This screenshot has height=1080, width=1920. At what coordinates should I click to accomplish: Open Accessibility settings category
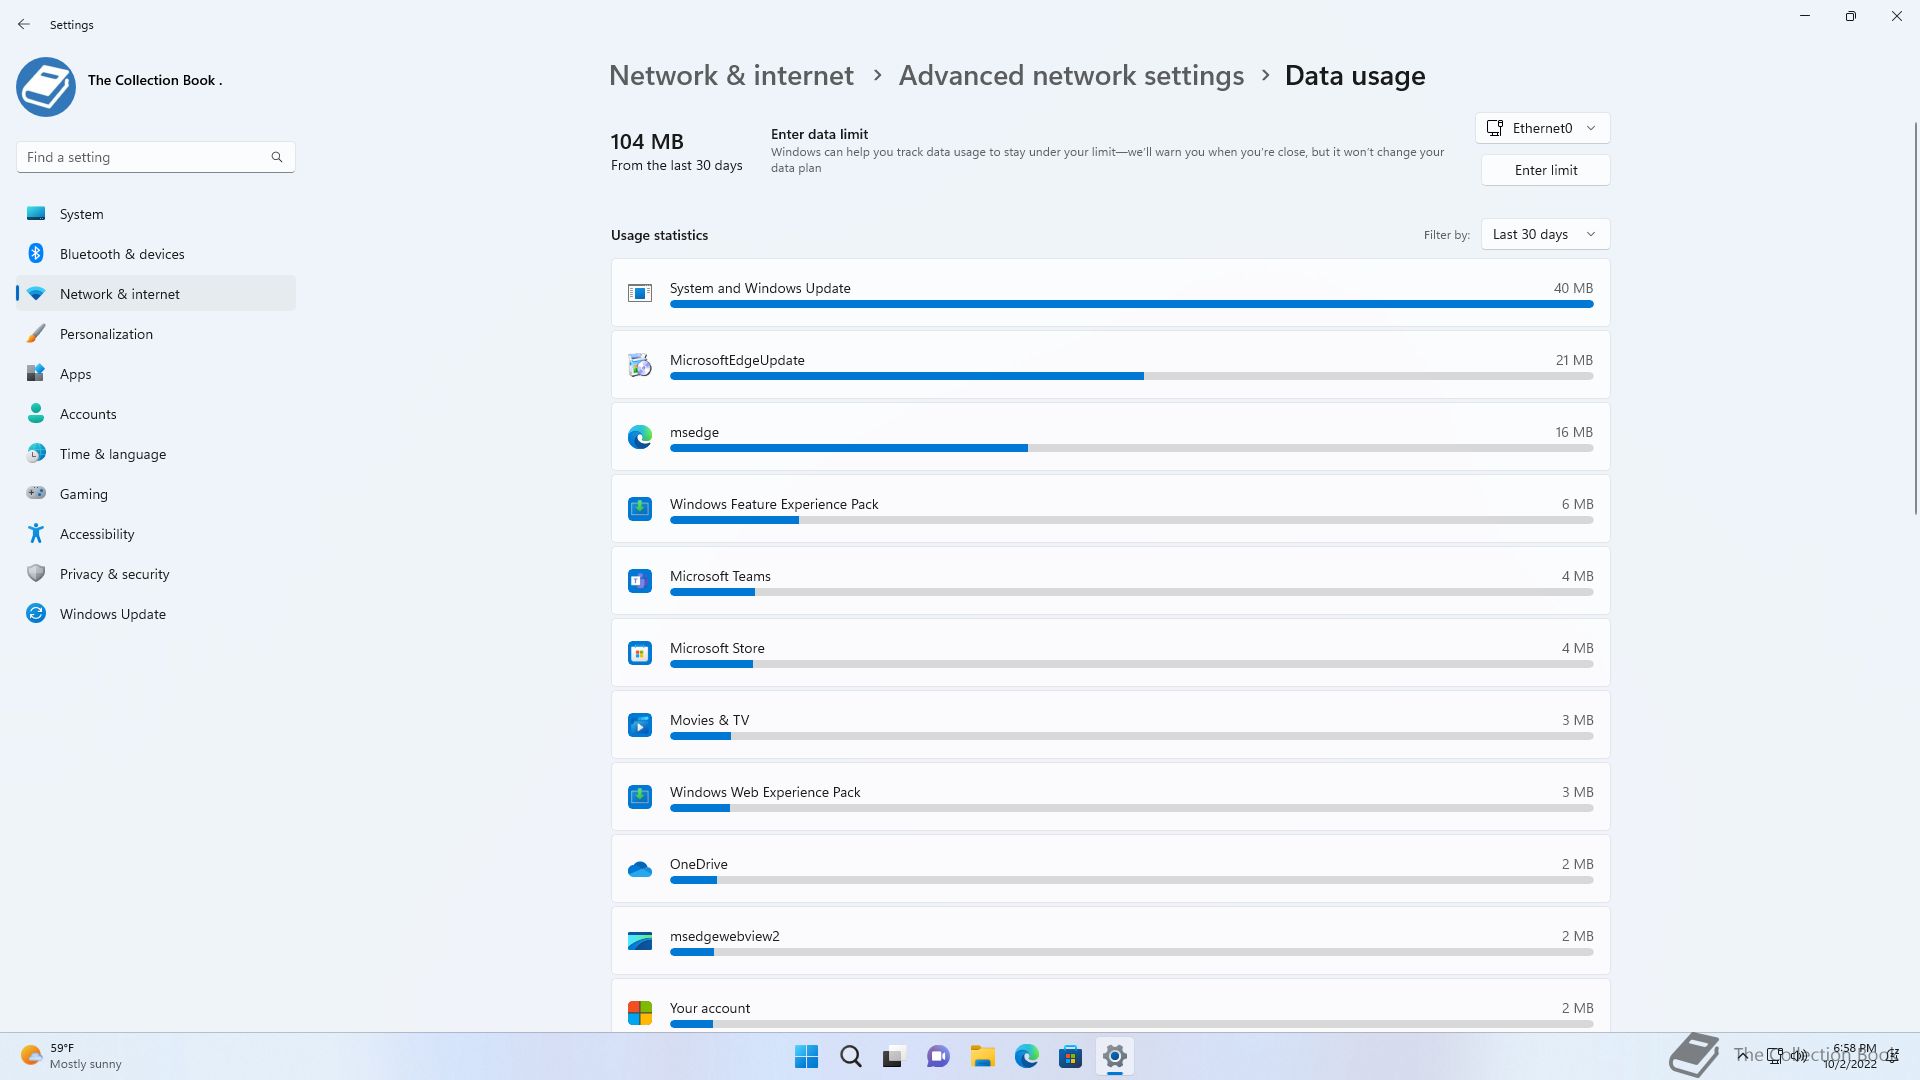[x=156, y=534]
